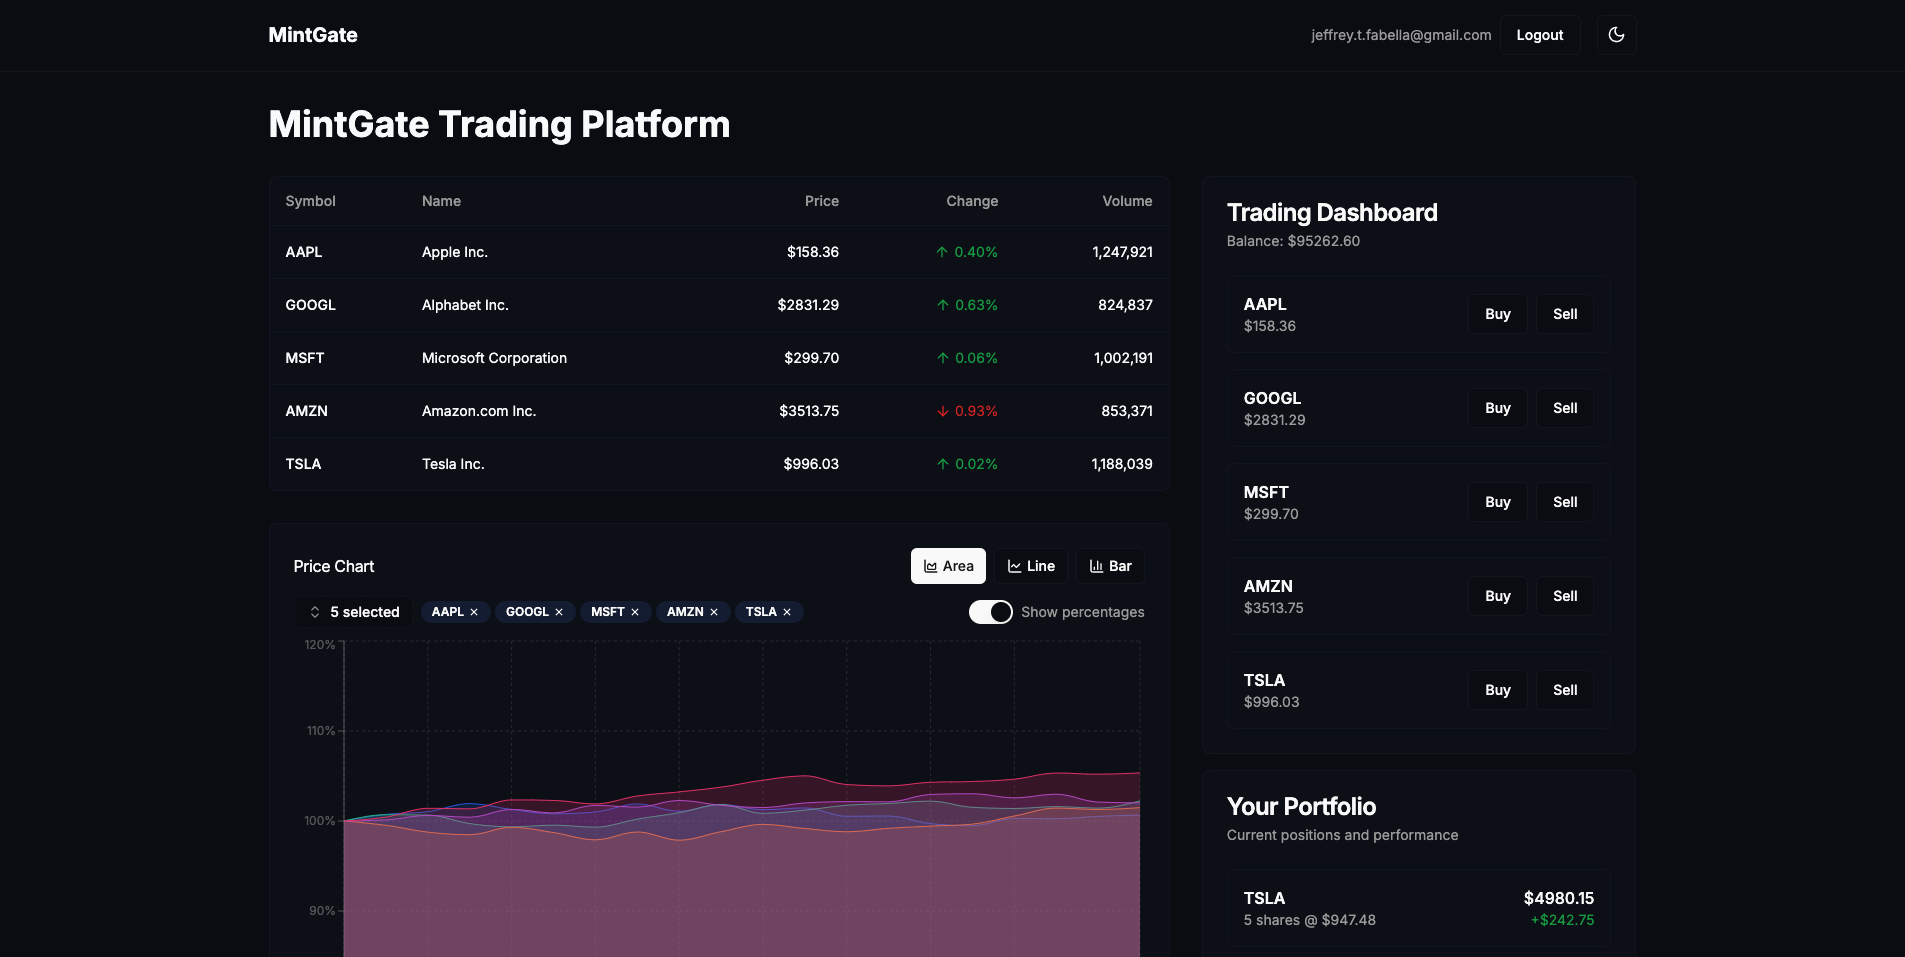This screenshot has height=957, width=1905.
Task: Click the Your Portfolio heading
Action: (1301, 806)
